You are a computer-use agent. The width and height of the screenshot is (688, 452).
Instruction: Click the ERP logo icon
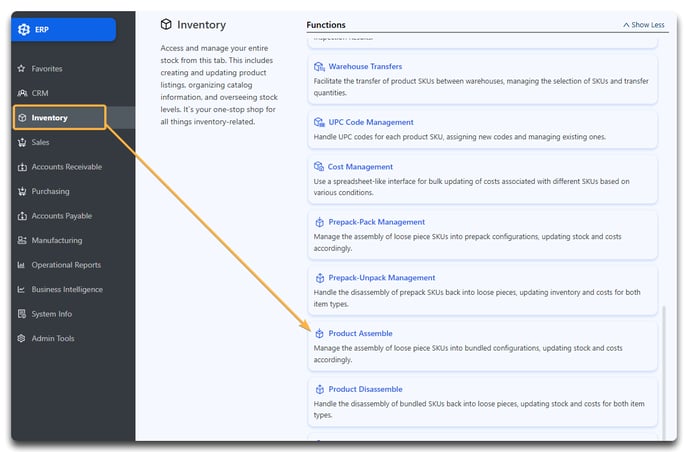[x=24, y=29]
